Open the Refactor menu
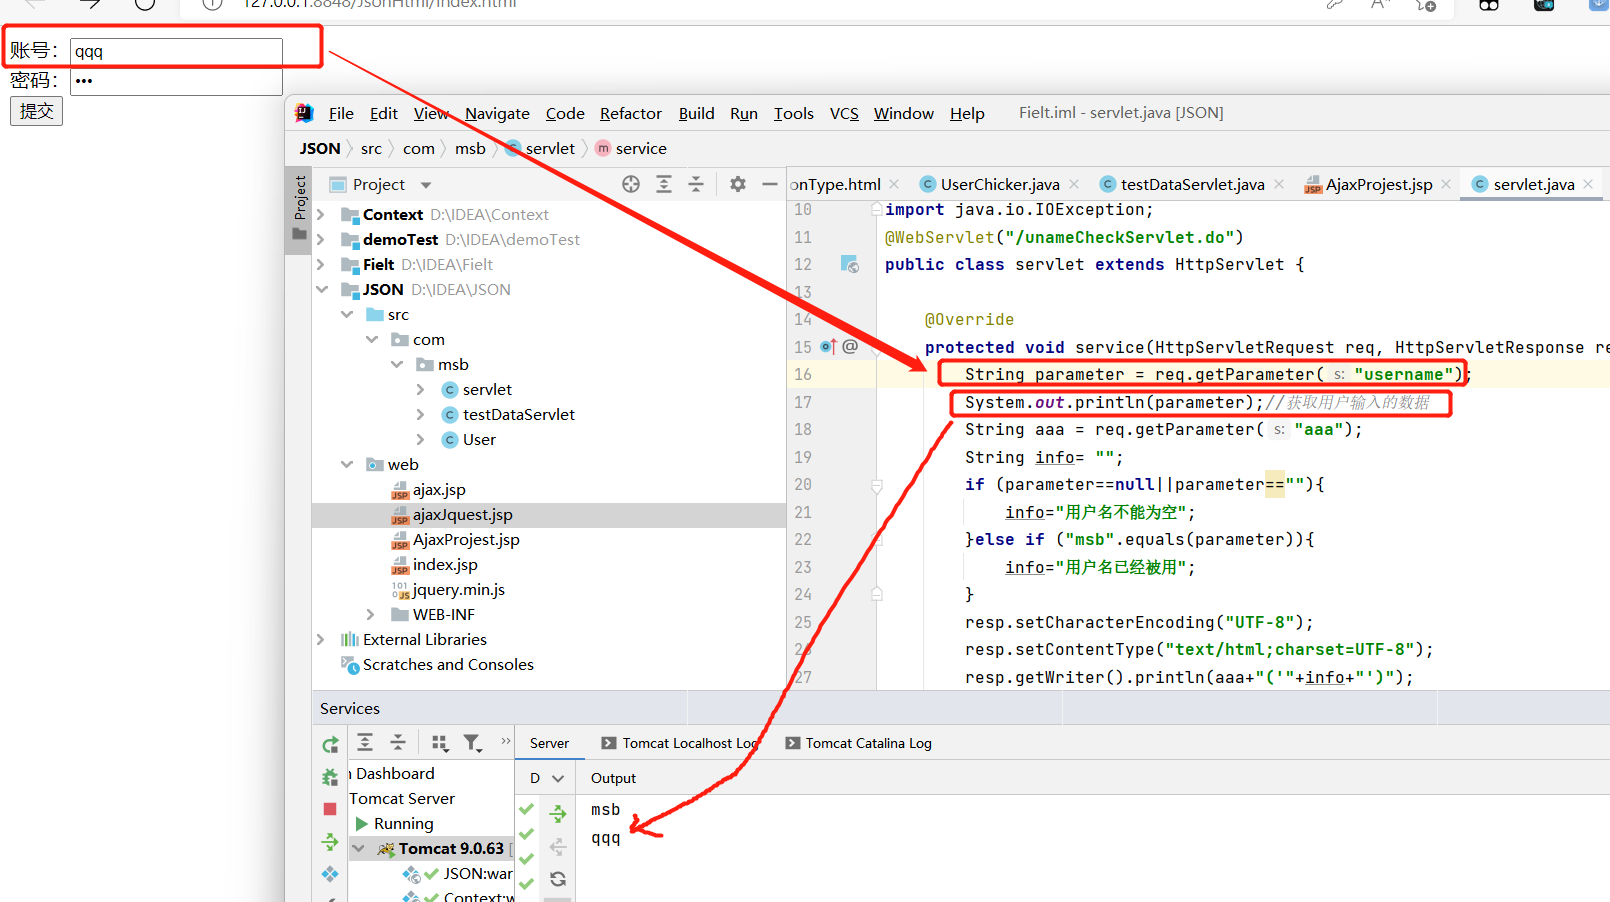Screen dimensions: 1610x902 click(631, 113)
